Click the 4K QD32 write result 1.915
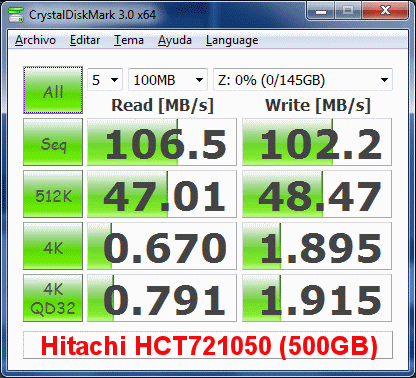The width and height of the screenshot is (416, 378). click(x=317, y=298)
